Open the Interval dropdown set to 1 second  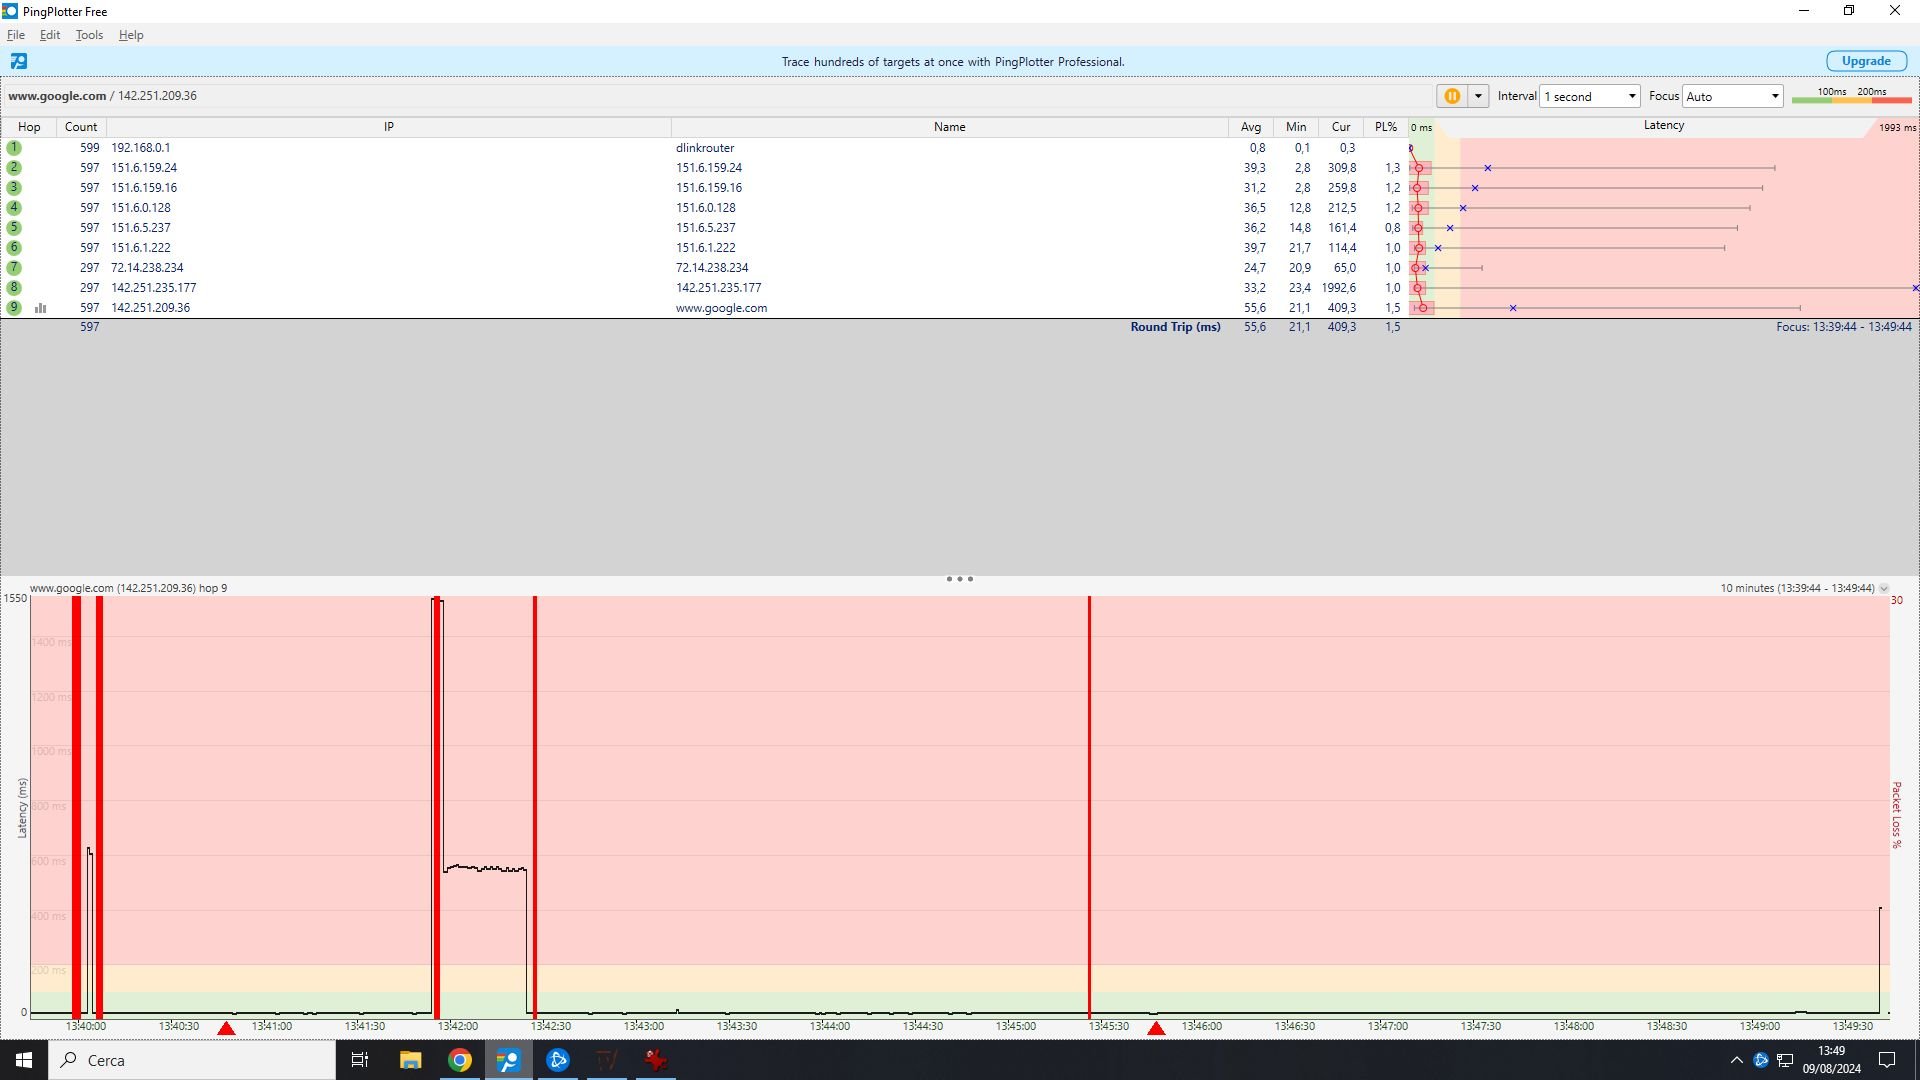coord(1589,96)
